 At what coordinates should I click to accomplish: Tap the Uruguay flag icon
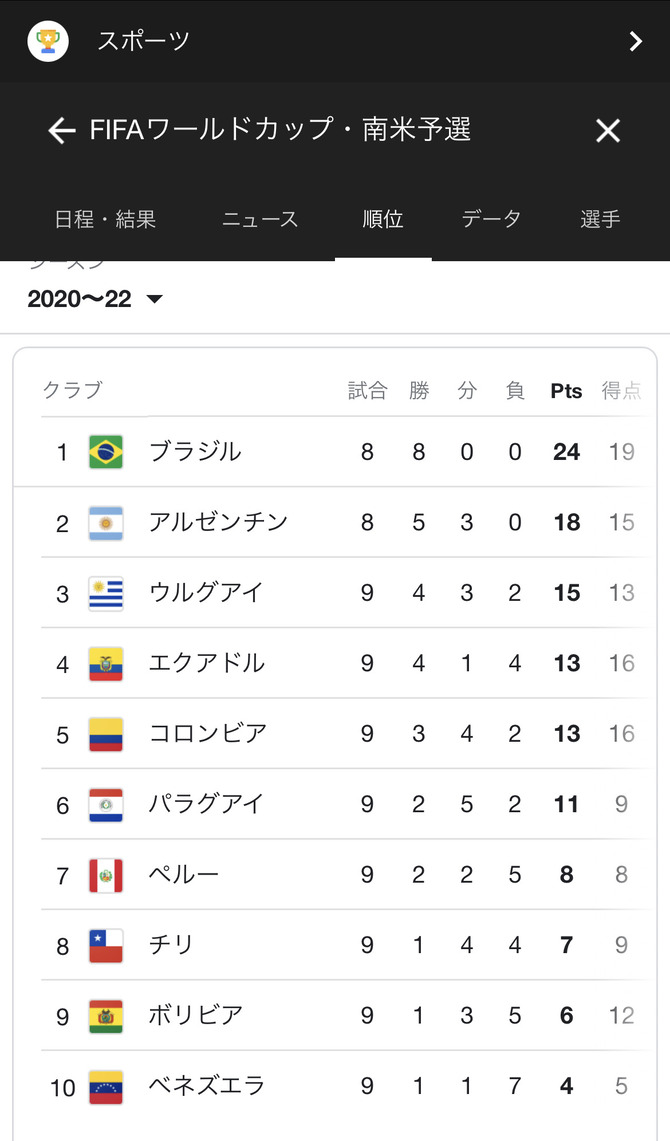(106, 593)
